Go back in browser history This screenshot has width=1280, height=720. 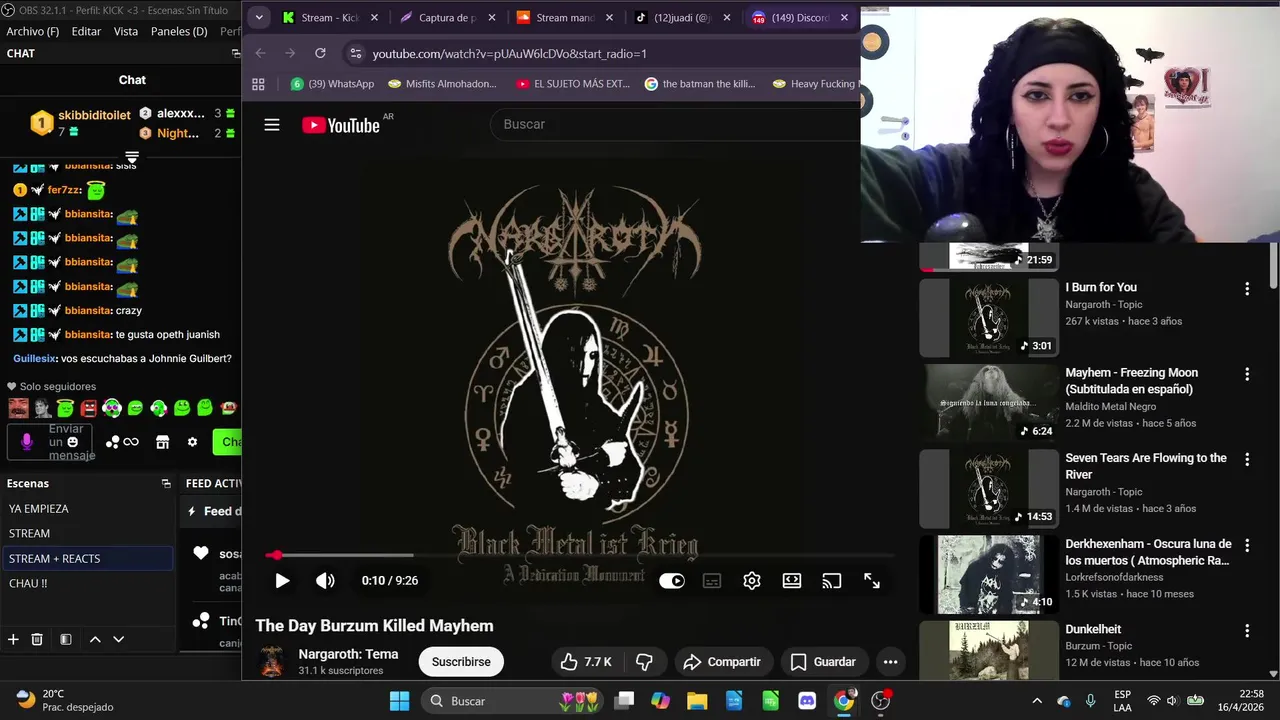click(x=260, y=53)
